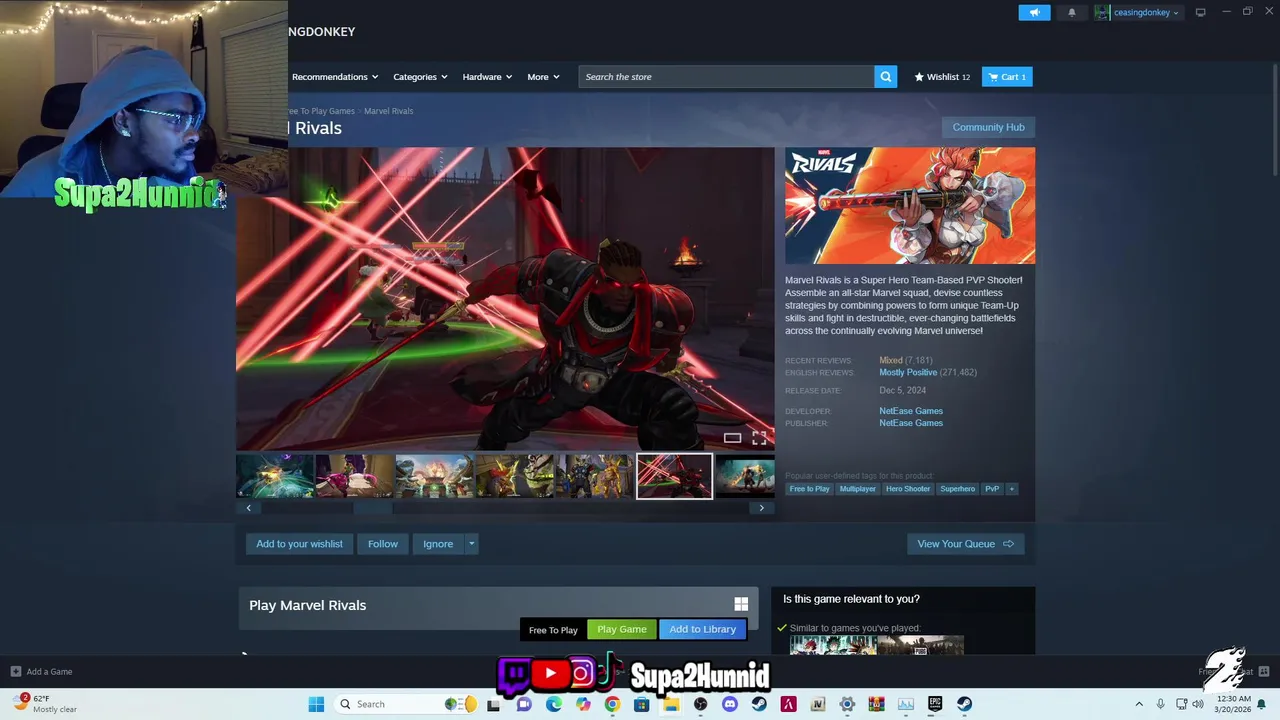This screenshot has width=1280, height=720.
Task: Click the store search magnifier button
Action: (885, 77)
